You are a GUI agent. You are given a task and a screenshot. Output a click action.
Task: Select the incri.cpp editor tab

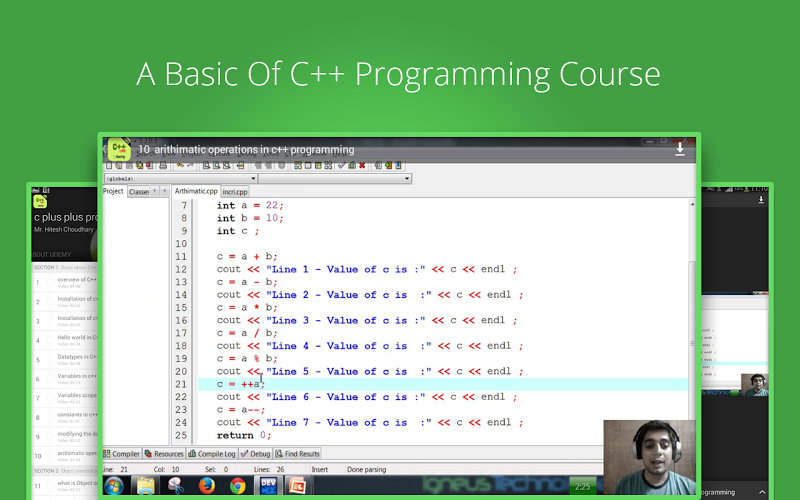(235, 192)
